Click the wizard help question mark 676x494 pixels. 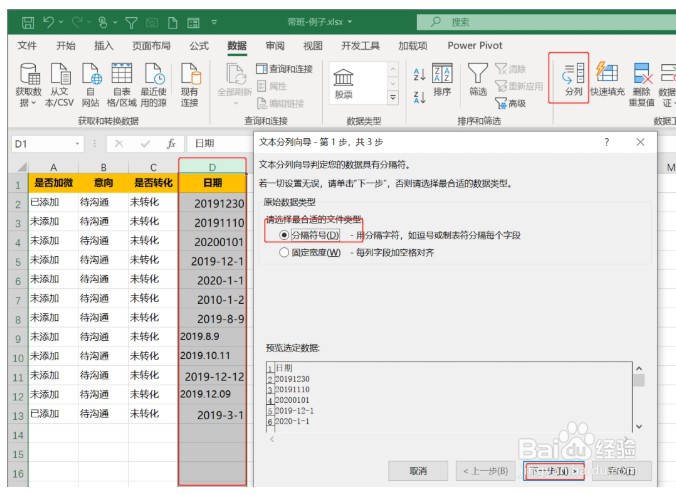pyautogui.click(x=607, y=142)
